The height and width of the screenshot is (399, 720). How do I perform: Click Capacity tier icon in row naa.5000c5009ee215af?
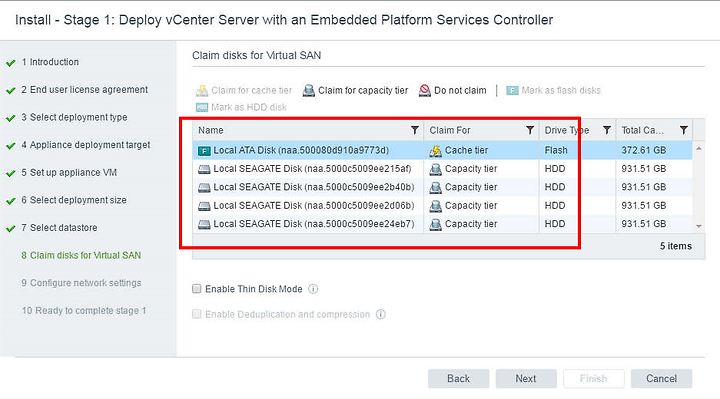[435, 169]
